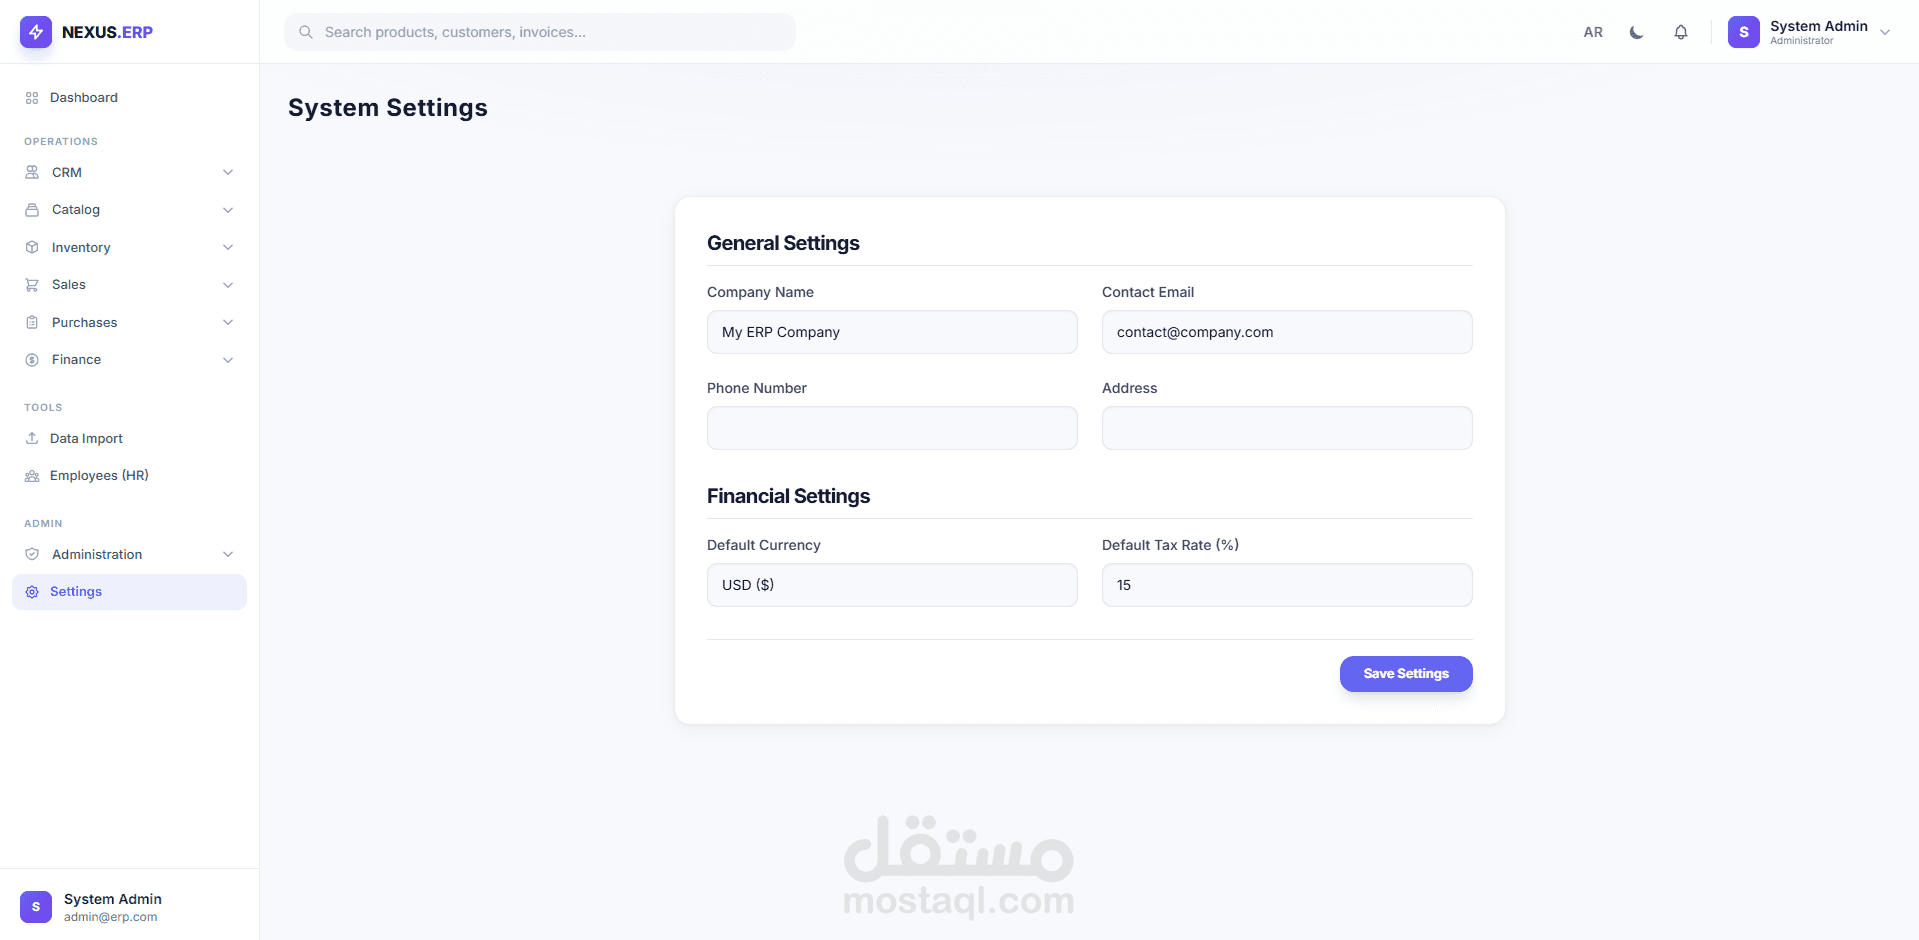Expand the Finance menu chevron
The image size is (1919, 940).
[x=228, y=360]
